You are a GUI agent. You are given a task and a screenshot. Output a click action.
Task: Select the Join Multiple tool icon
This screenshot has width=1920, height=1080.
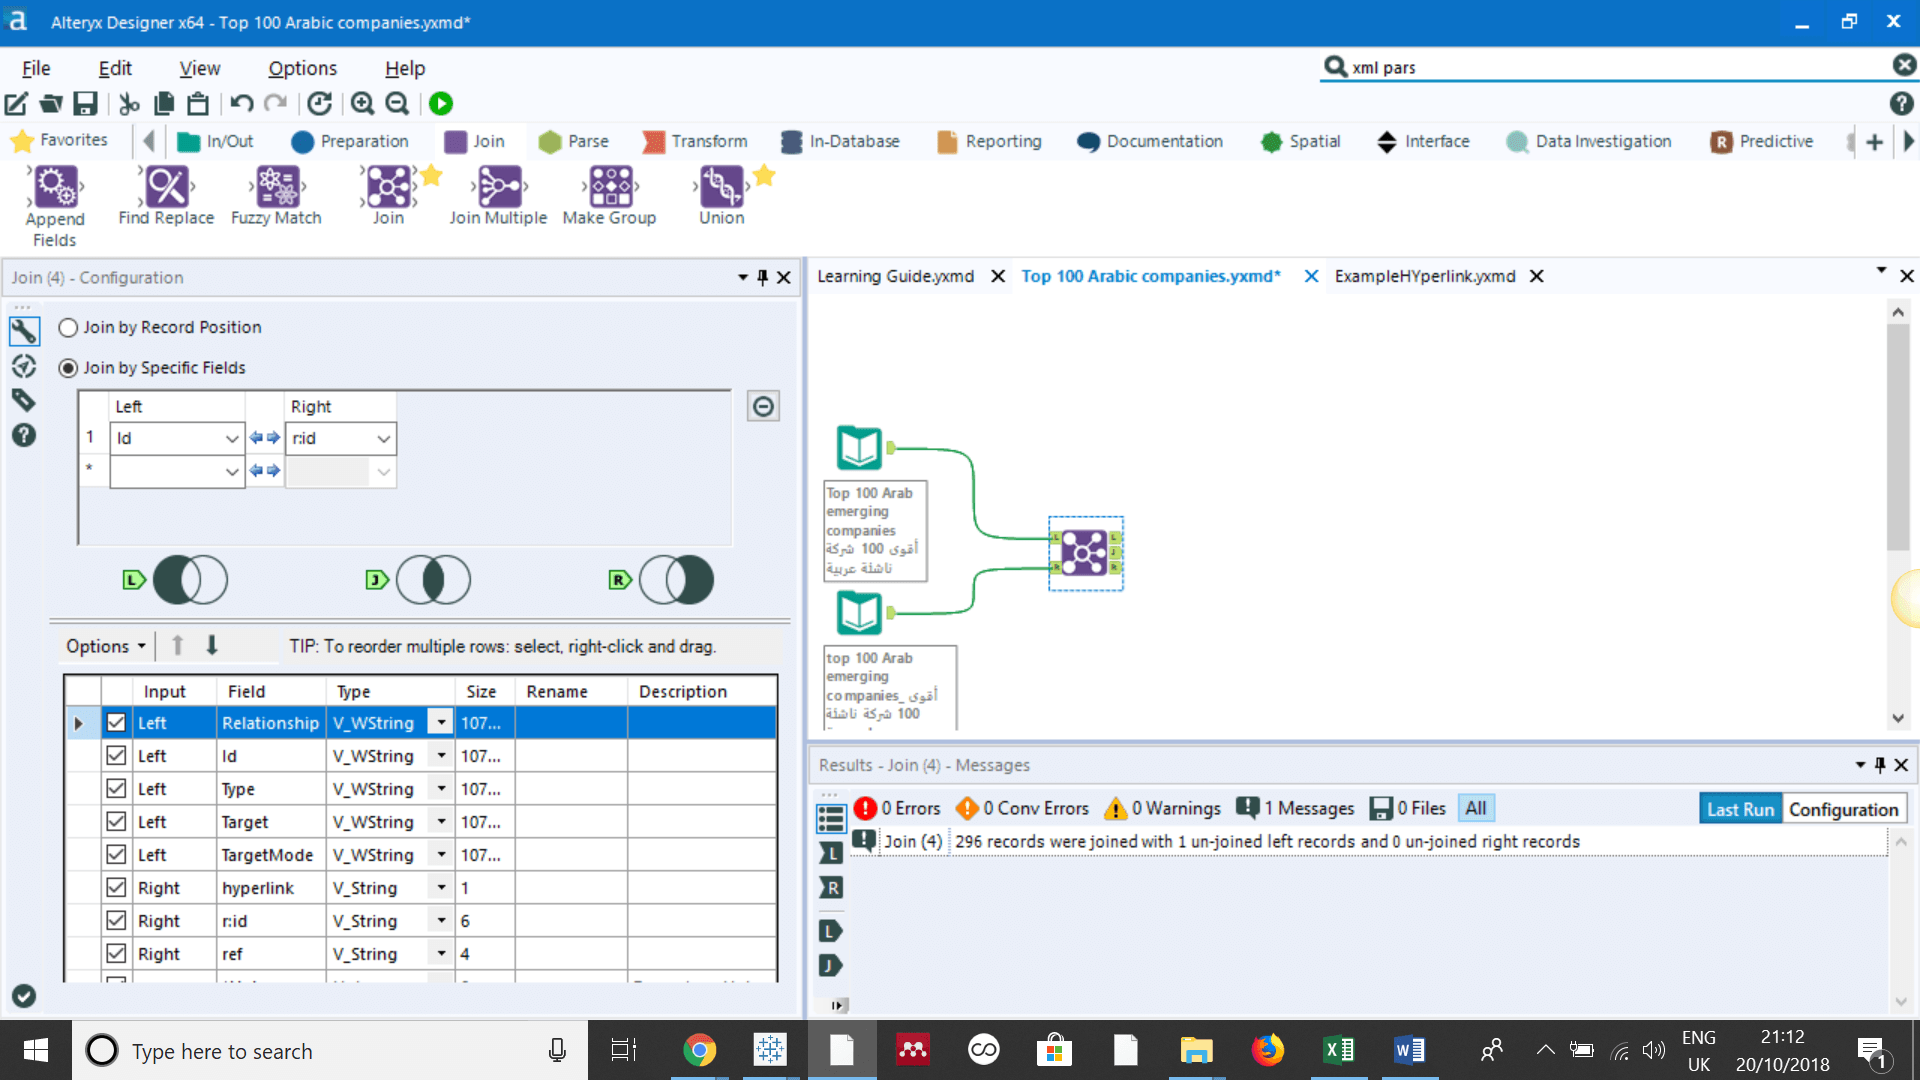pos(499,186)
